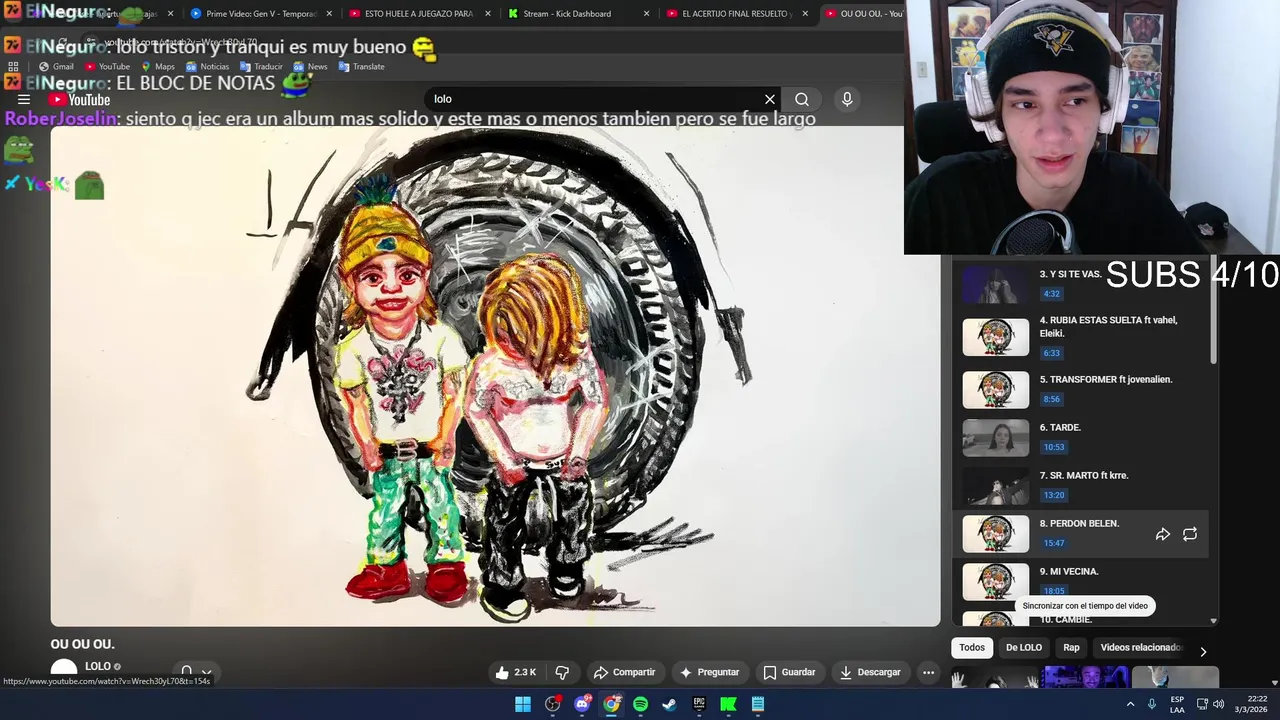Loop the '8. PERDON BELEN.' chapter via repeat icon
Viewport: 1280px width, 720px height.
[1190, 534]
